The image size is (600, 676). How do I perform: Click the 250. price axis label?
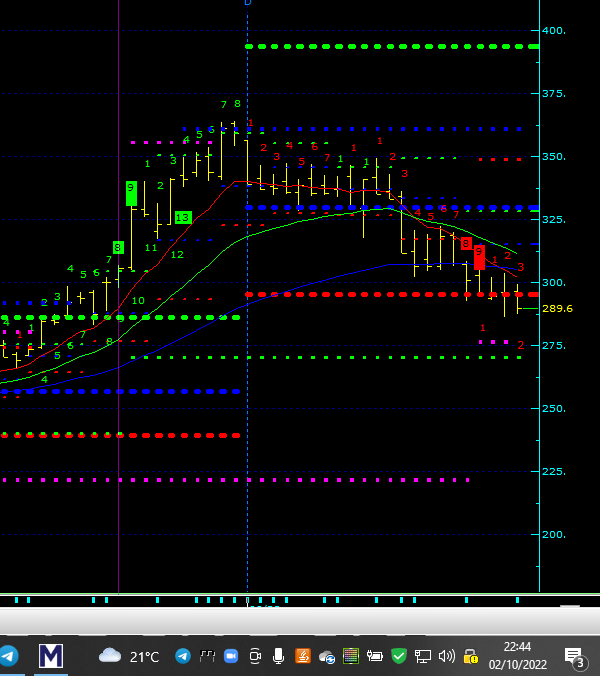[554, 408]
